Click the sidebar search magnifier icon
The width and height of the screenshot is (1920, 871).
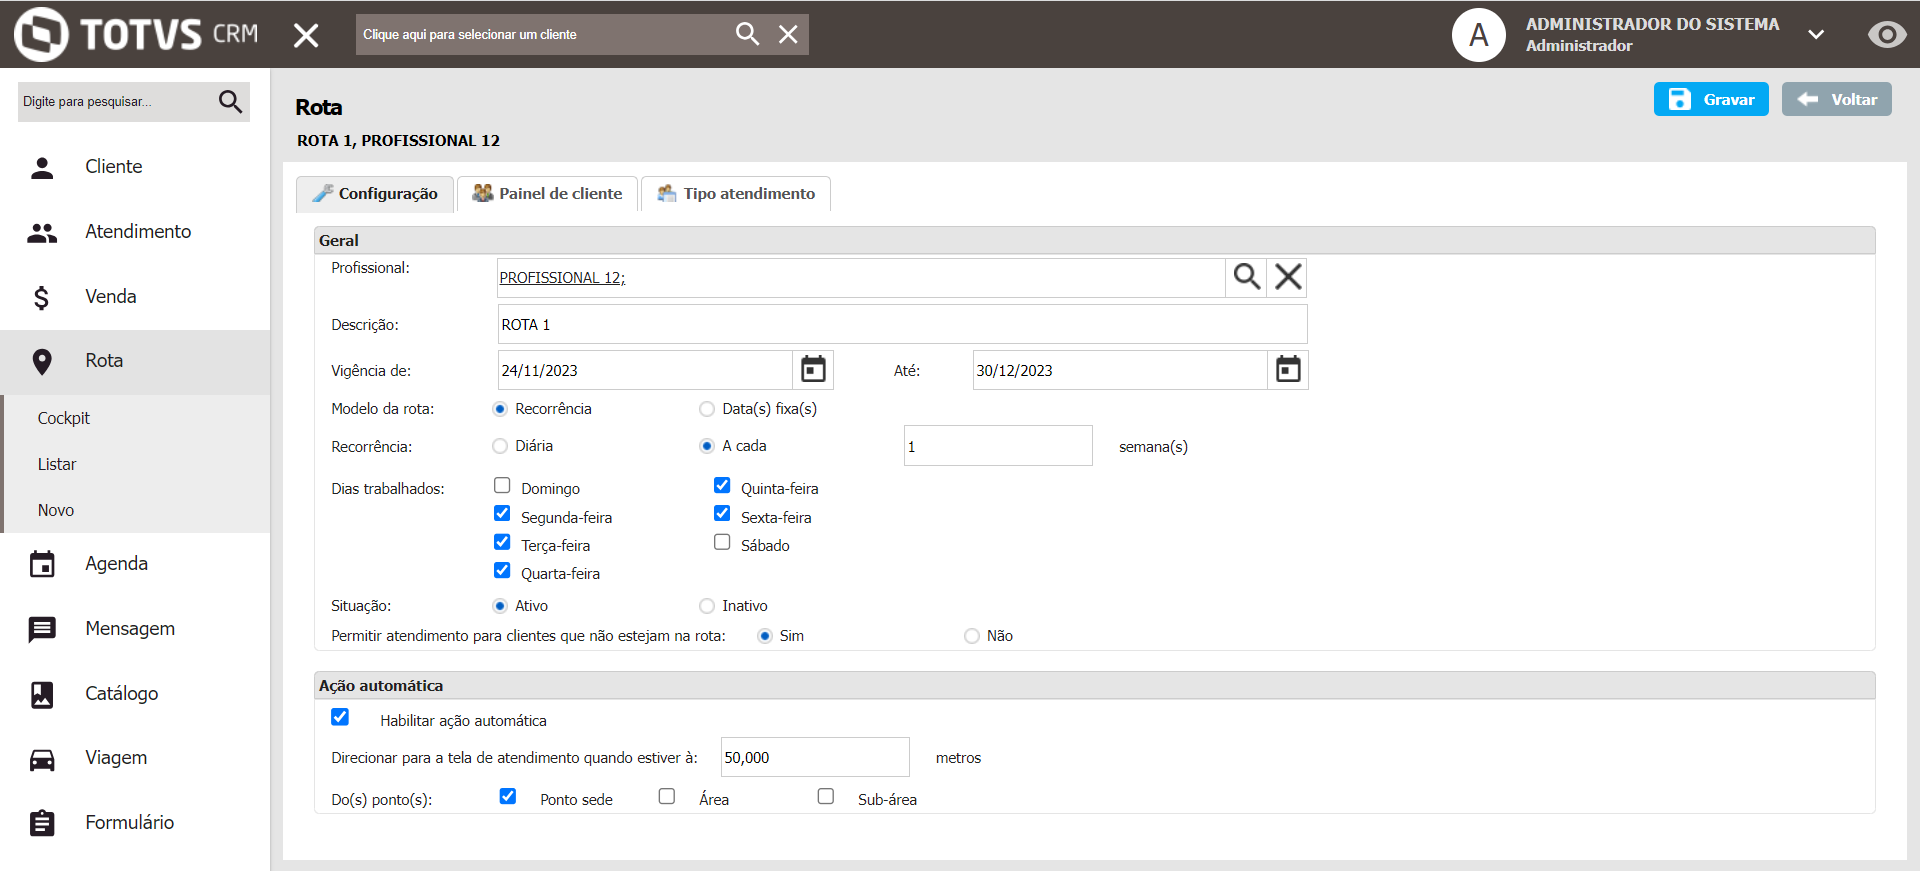[x=230, y=101]
